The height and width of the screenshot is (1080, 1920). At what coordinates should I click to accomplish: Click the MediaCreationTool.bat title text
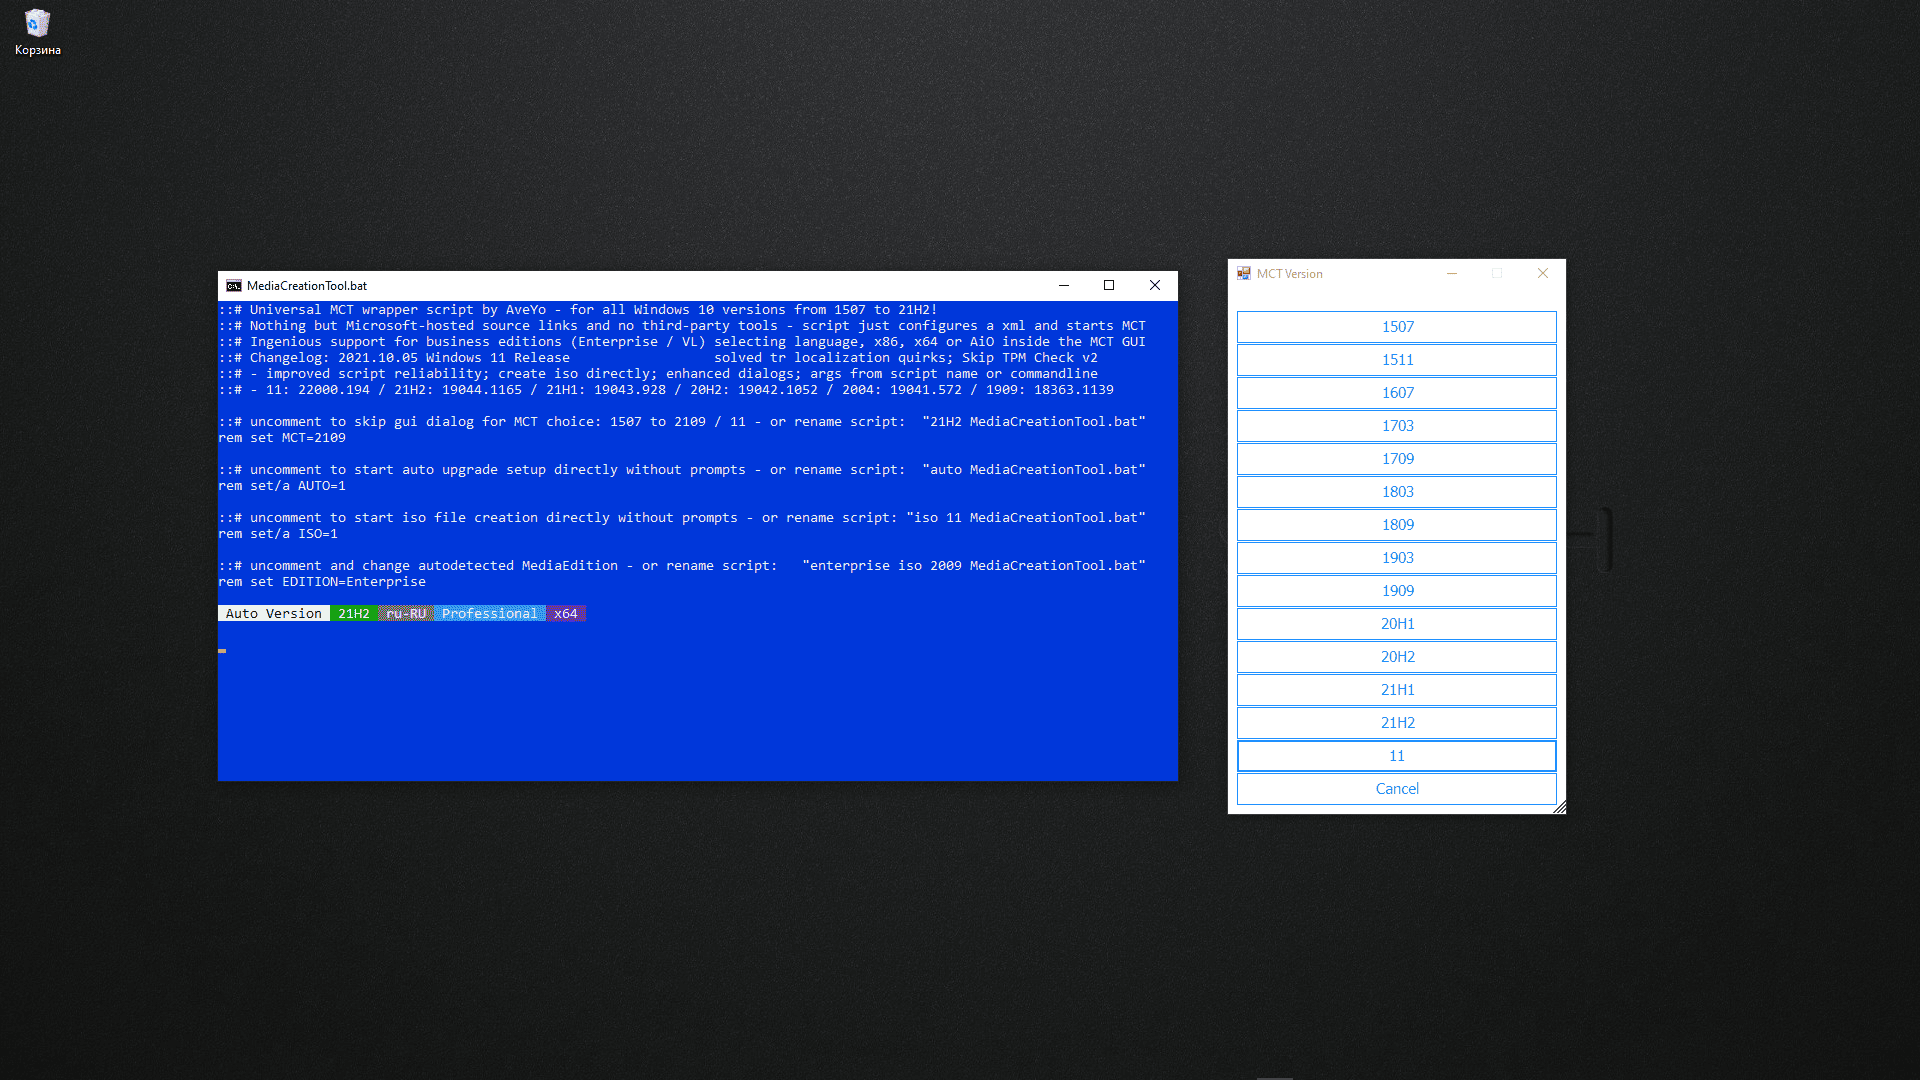307,286
